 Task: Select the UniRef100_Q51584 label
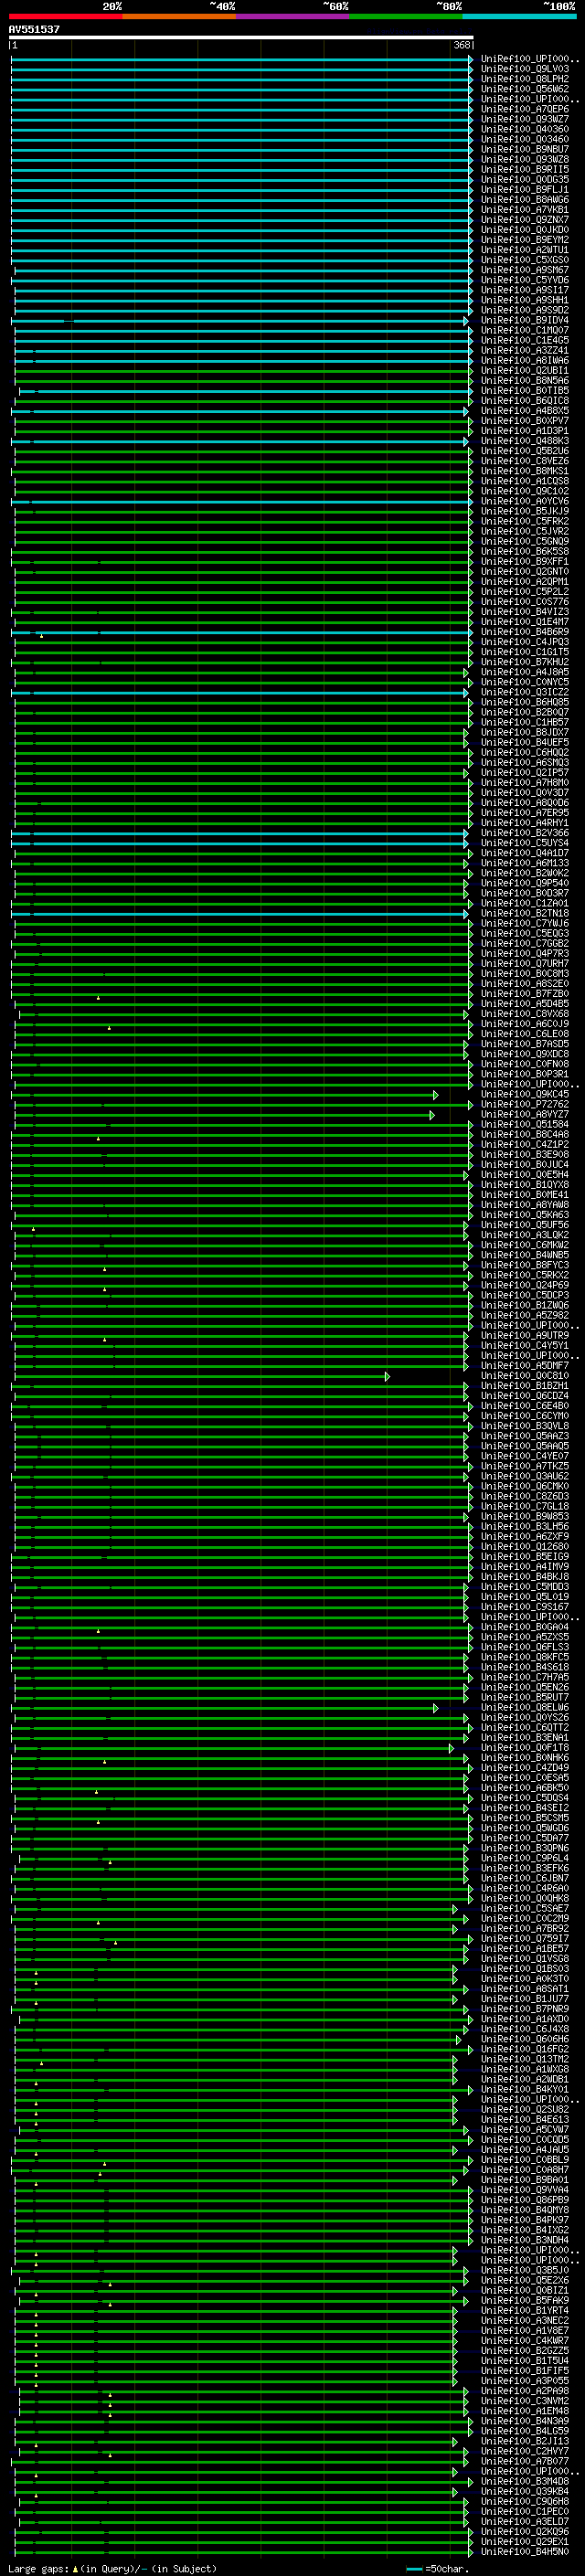coord(525,1124)
